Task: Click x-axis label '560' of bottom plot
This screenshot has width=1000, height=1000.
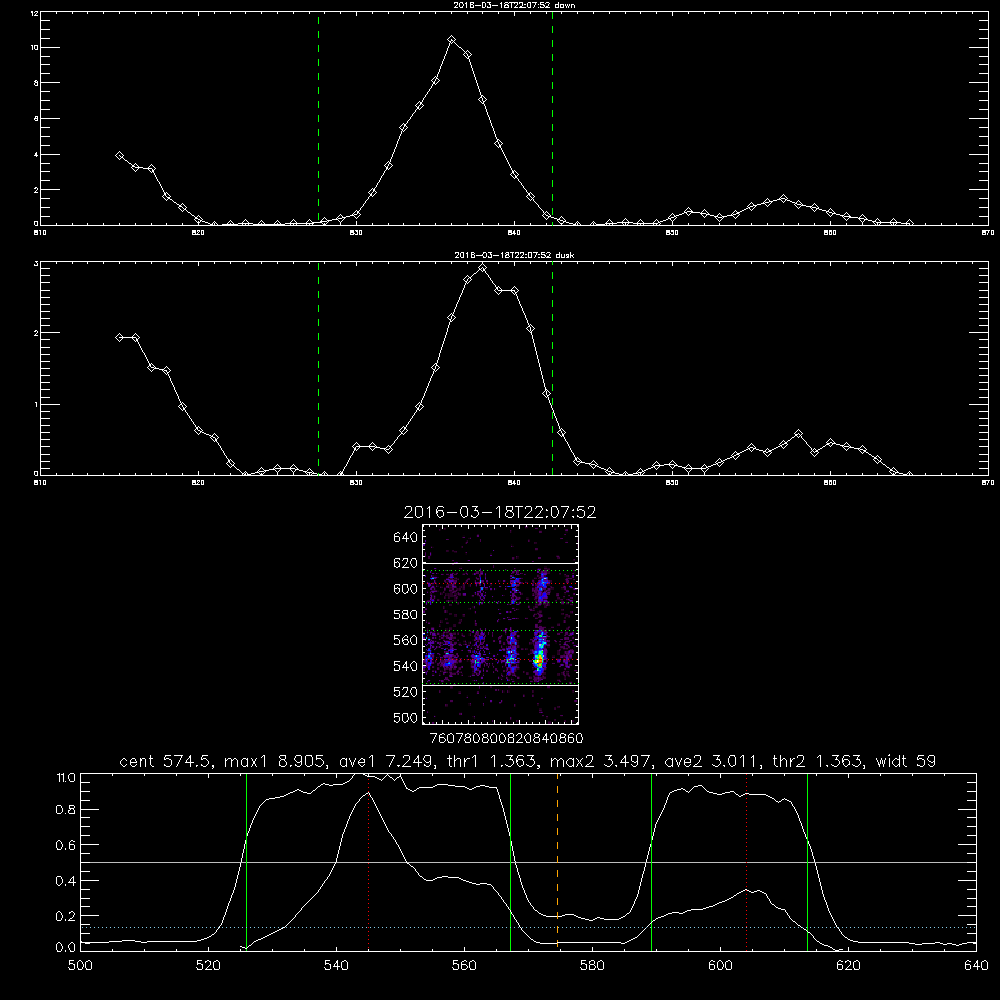Action: [464, 966]
